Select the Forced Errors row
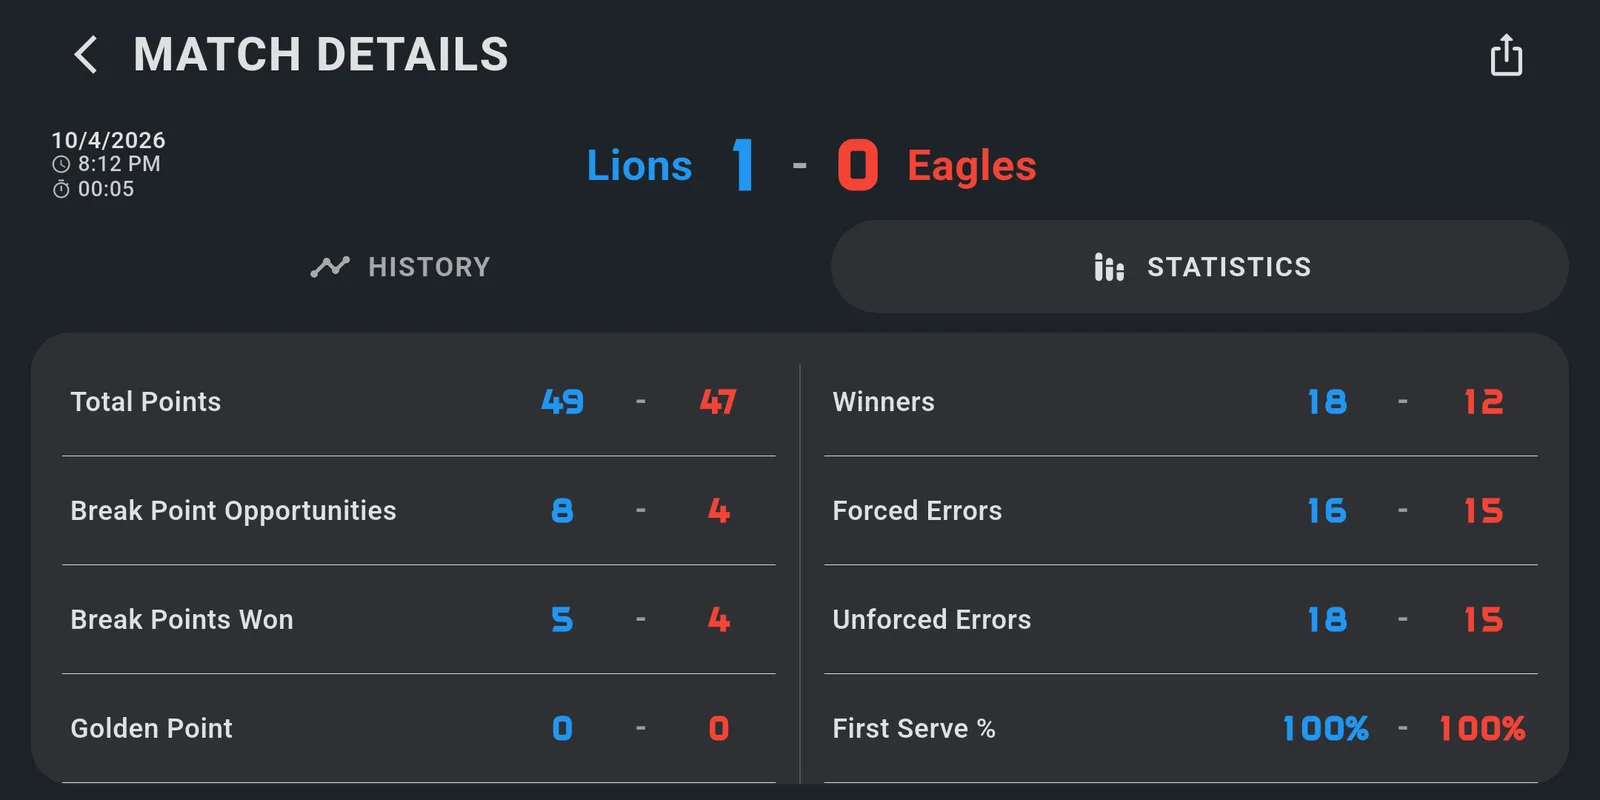1600x800 pixels. [x=1180, y=511]
